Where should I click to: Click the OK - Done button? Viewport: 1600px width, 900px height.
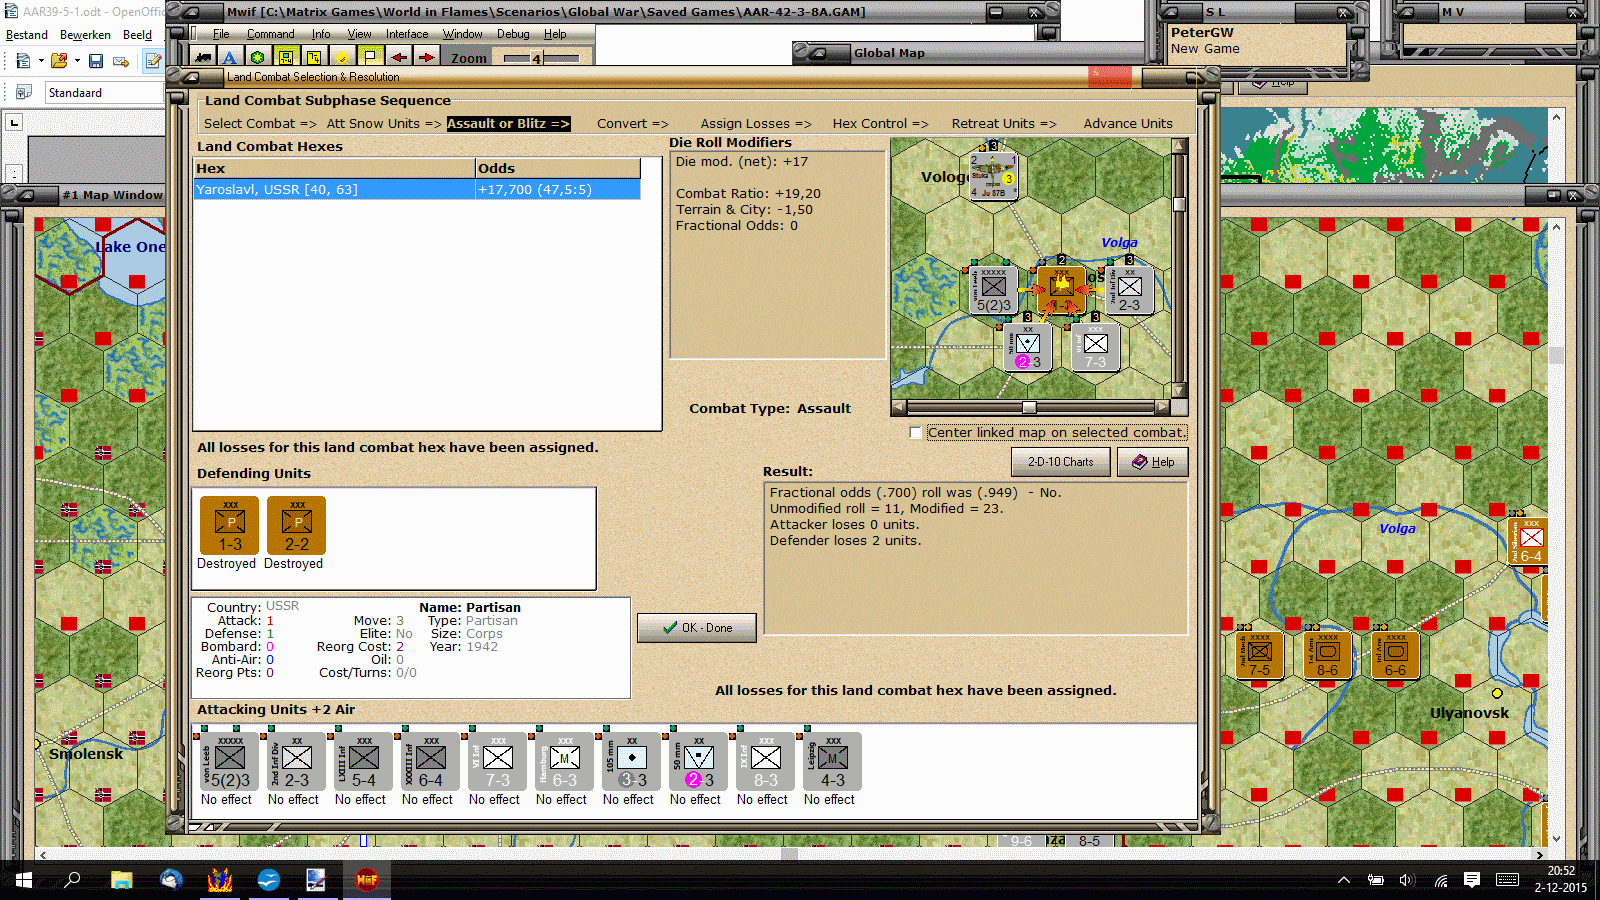[x=697, y=628]
